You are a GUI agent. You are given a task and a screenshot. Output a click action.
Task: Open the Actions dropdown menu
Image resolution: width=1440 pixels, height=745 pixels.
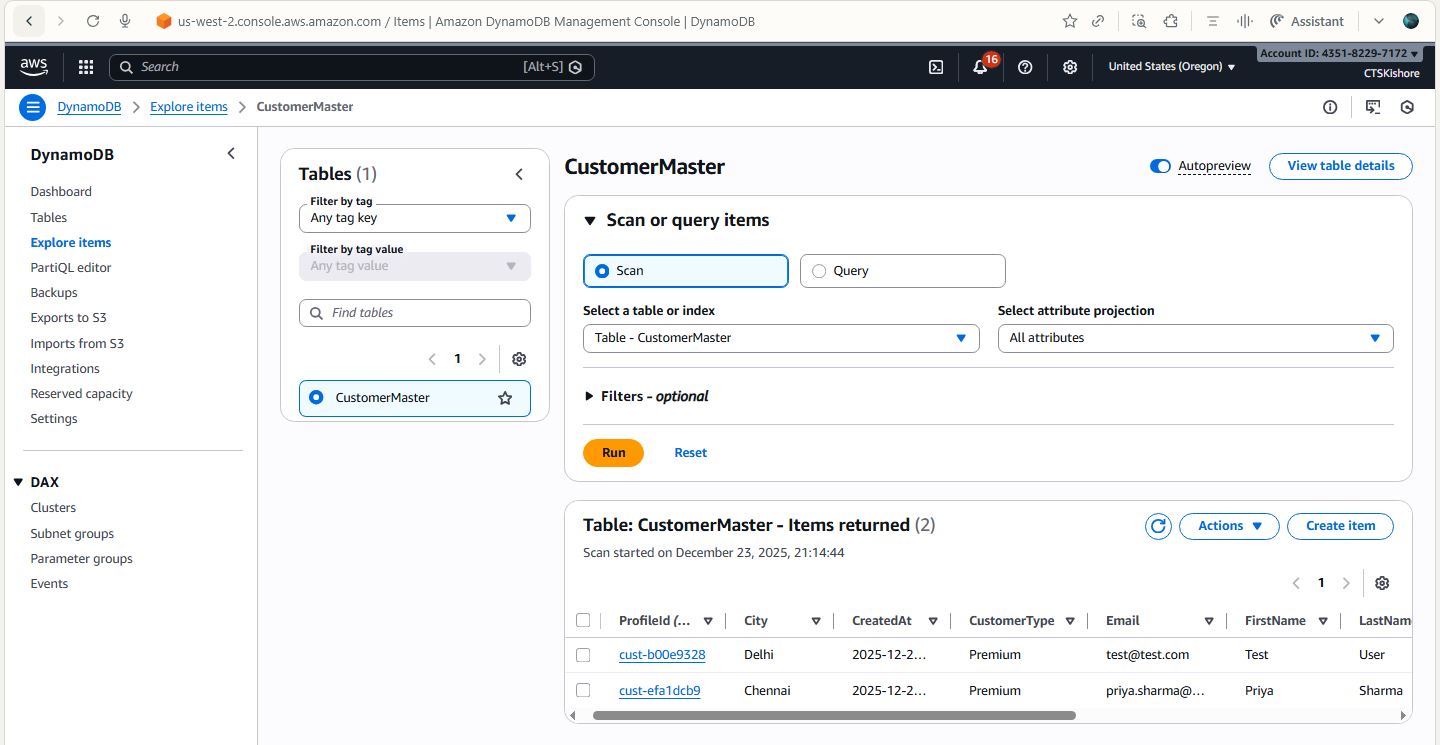1229,526
